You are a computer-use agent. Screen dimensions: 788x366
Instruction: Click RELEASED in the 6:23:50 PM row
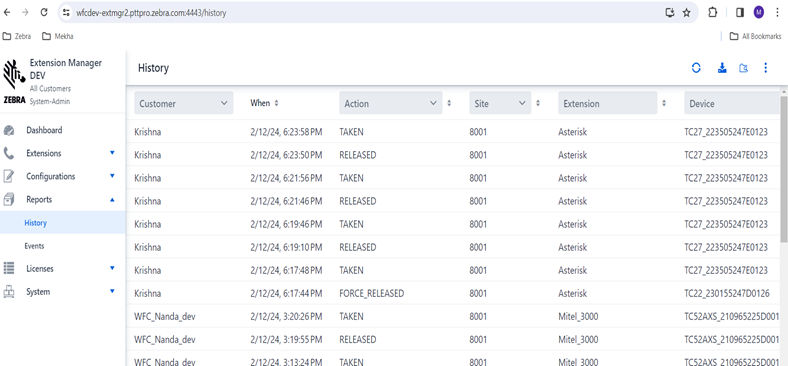[357, 155]
